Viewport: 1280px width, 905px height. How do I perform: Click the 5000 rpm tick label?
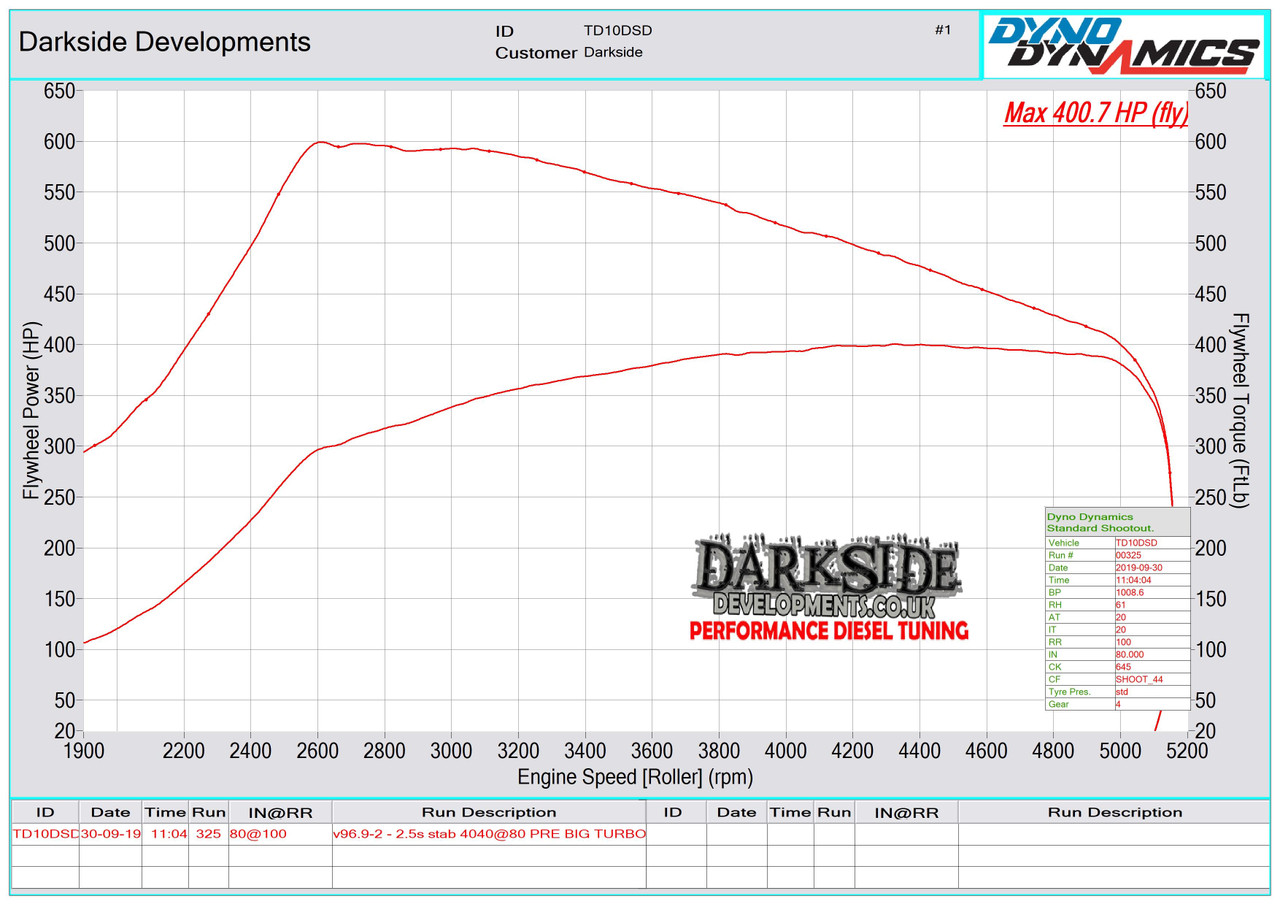click(1121, 749)
